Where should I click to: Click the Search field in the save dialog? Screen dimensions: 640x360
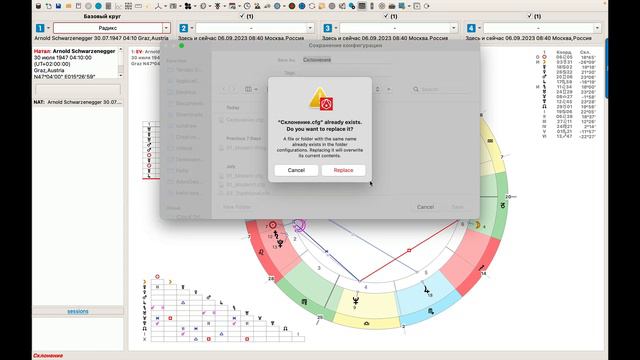pos(441,89)
